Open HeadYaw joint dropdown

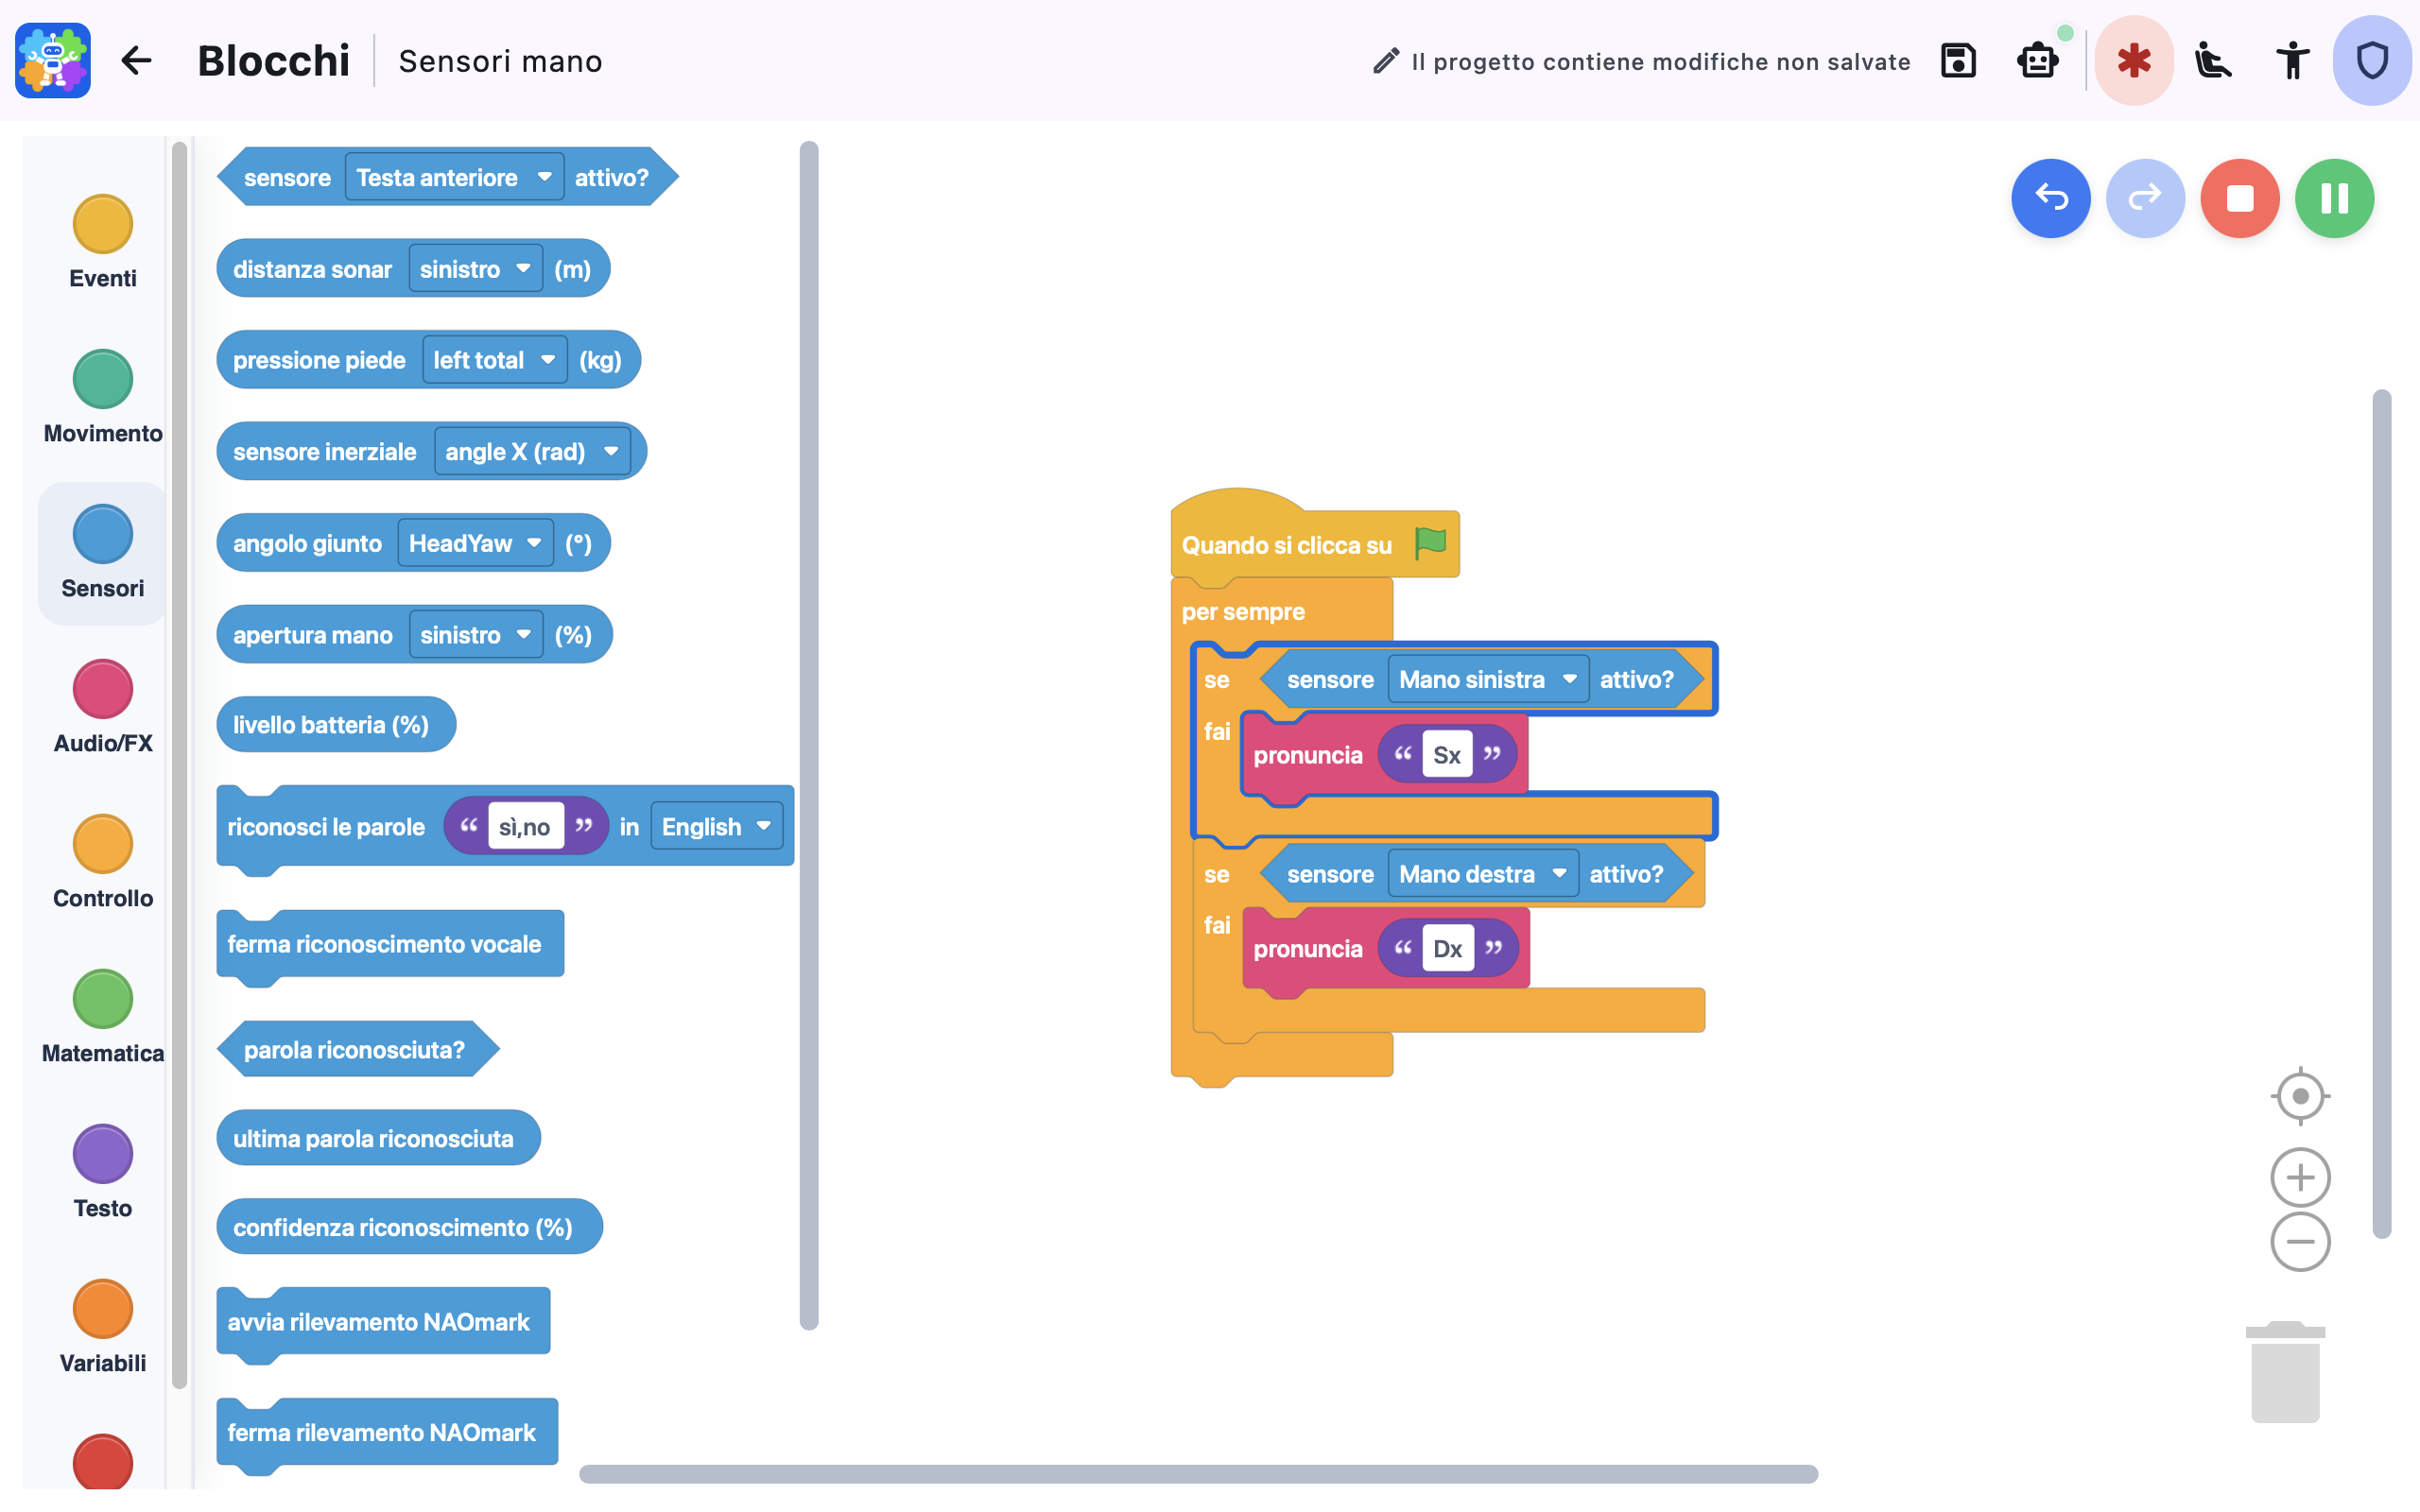pyautogui.click(x=475, y=543)
